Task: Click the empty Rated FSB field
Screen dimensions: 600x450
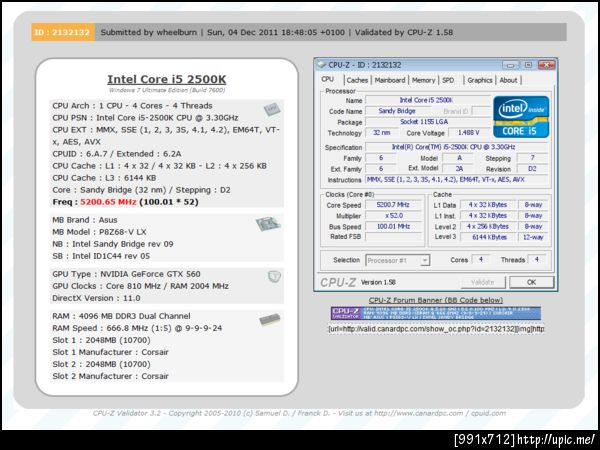Action: click(x=393, y=237)
